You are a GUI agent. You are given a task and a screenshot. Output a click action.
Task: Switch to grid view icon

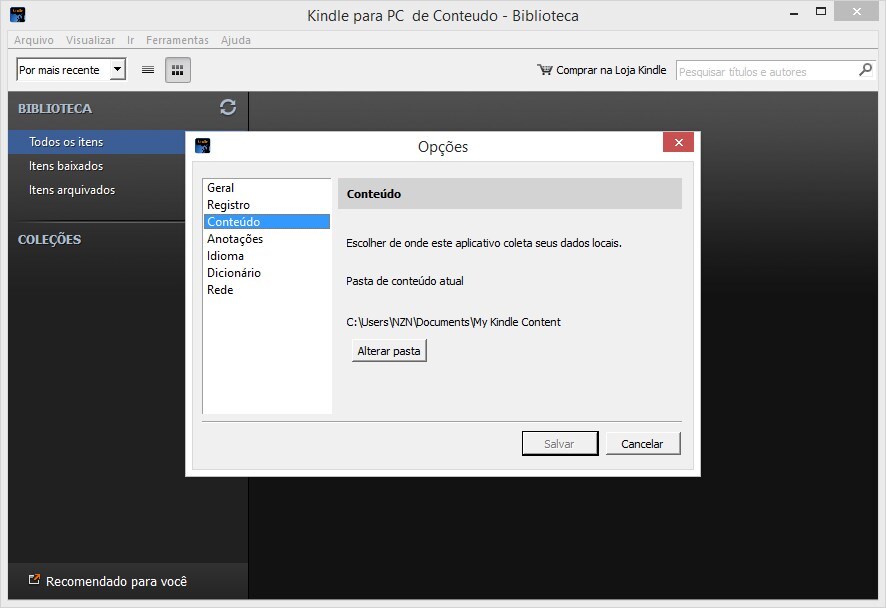177,70
